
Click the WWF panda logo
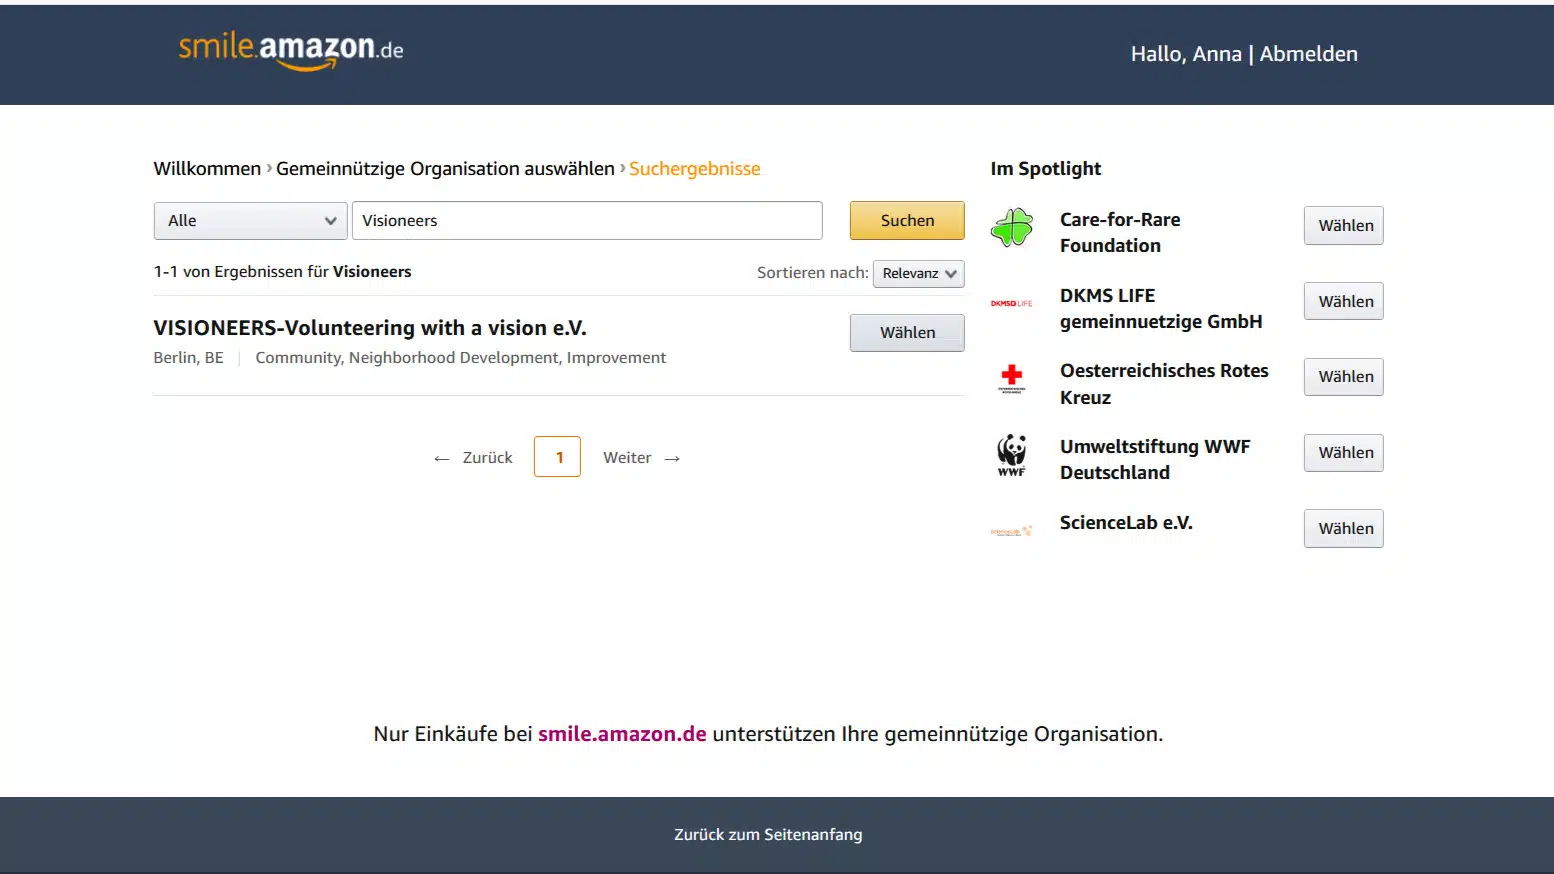[1011, 455]
